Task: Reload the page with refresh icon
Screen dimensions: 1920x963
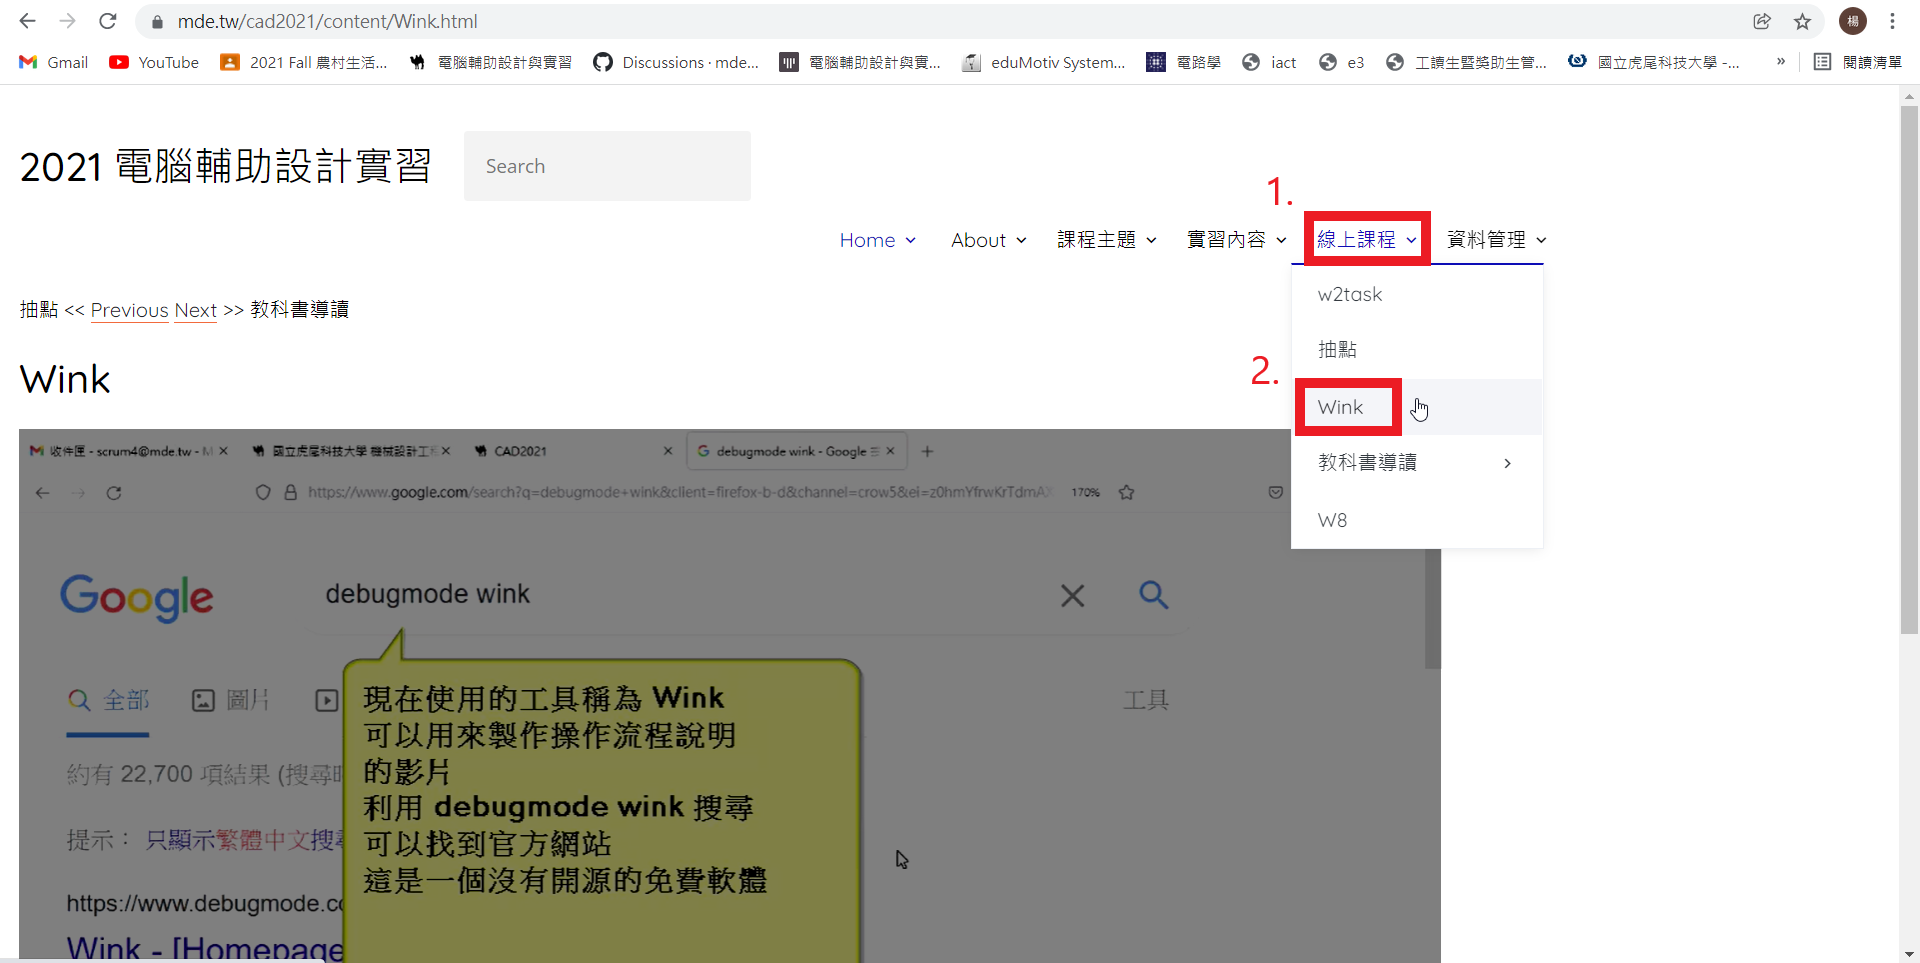Action: coord(108,21)
